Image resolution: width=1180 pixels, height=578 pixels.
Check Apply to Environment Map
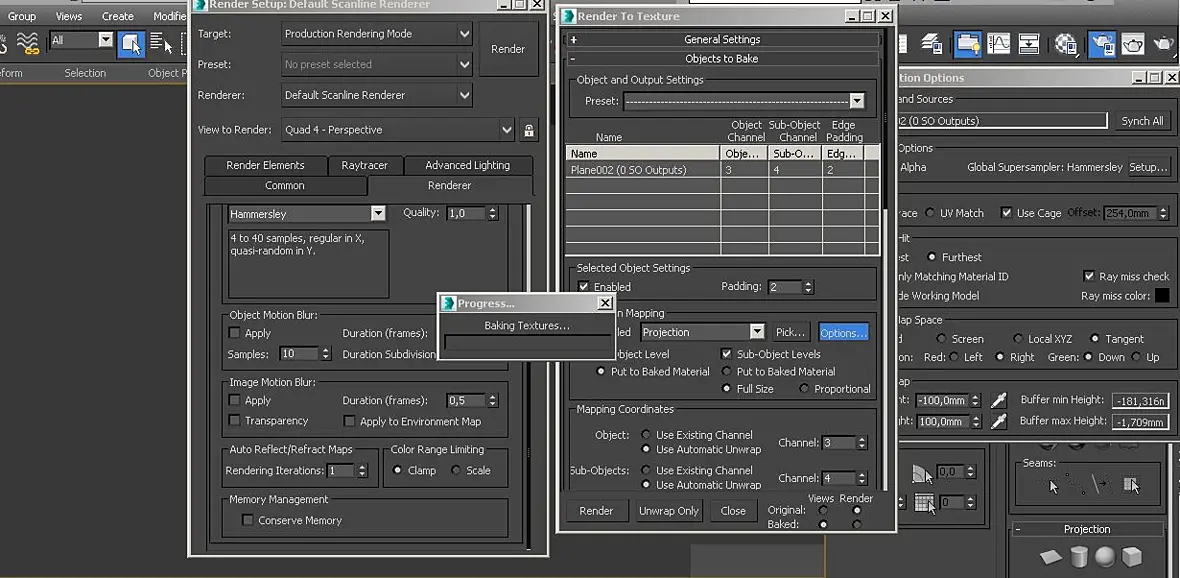(x=349, y=421)
